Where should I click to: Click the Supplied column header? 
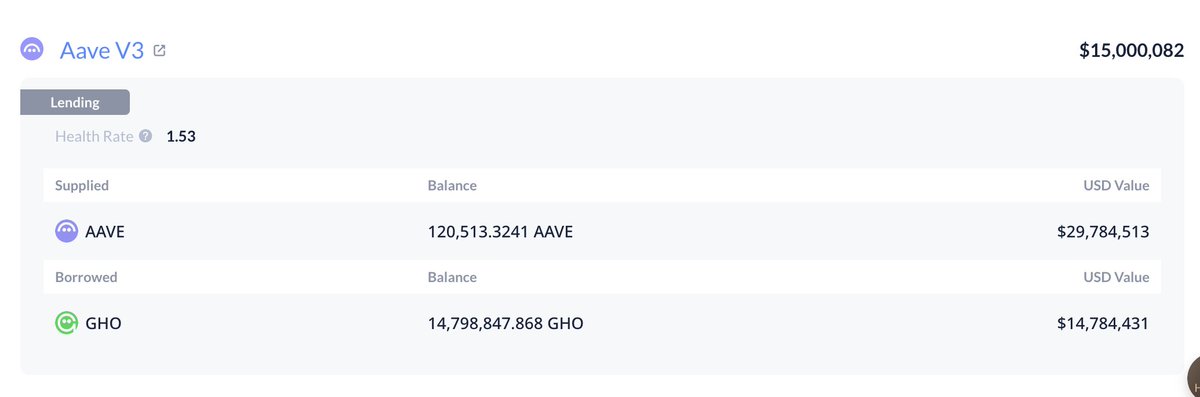pos(82,185)
